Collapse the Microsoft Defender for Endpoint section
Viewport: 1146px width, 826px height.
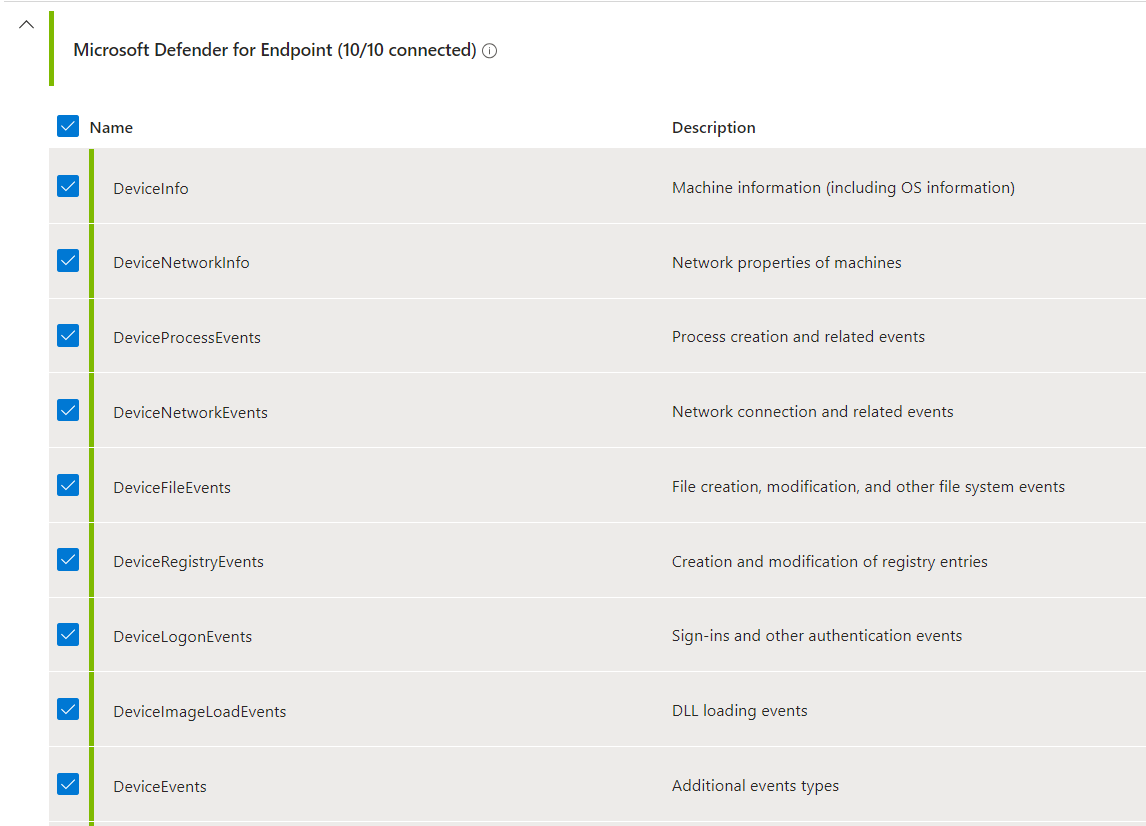[x=27, y=24]
